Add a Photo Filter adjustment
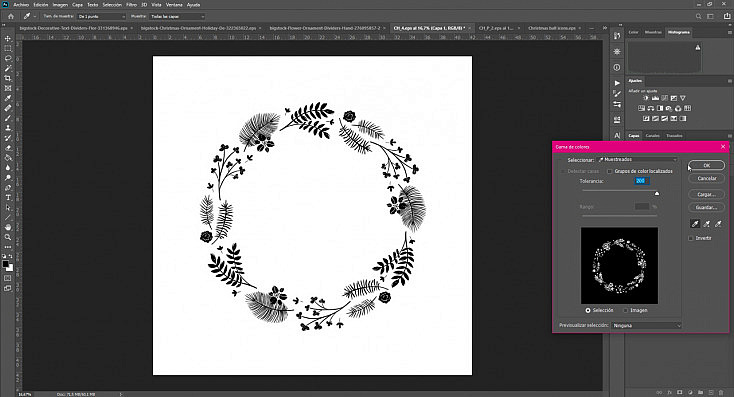 click(669, 108)
